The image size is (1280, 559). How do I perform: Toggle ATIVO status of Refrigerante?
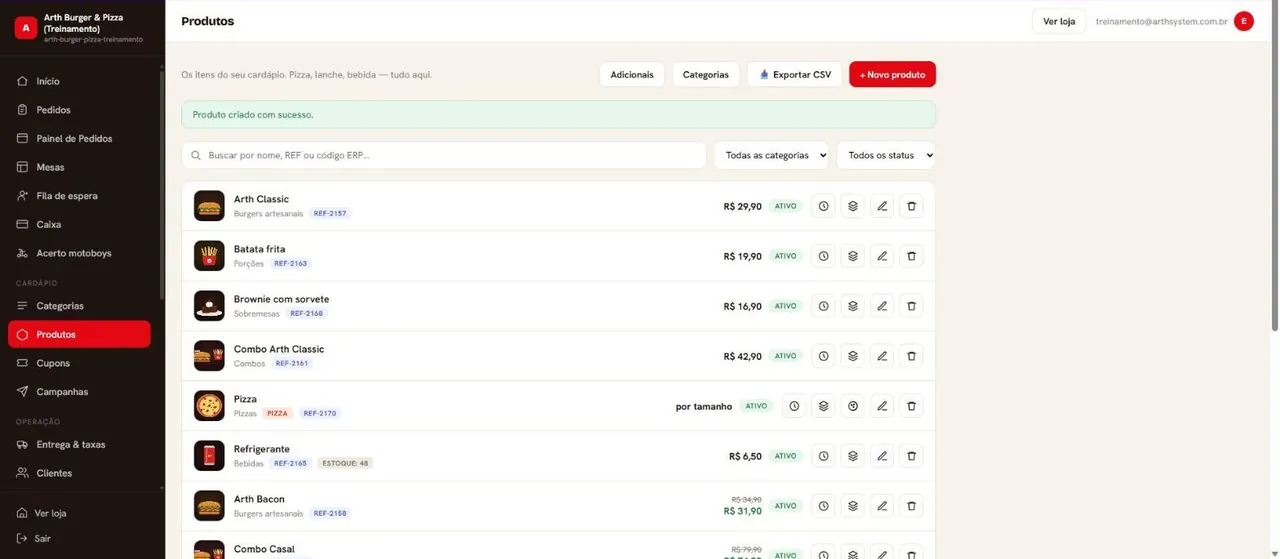(786, 456)
